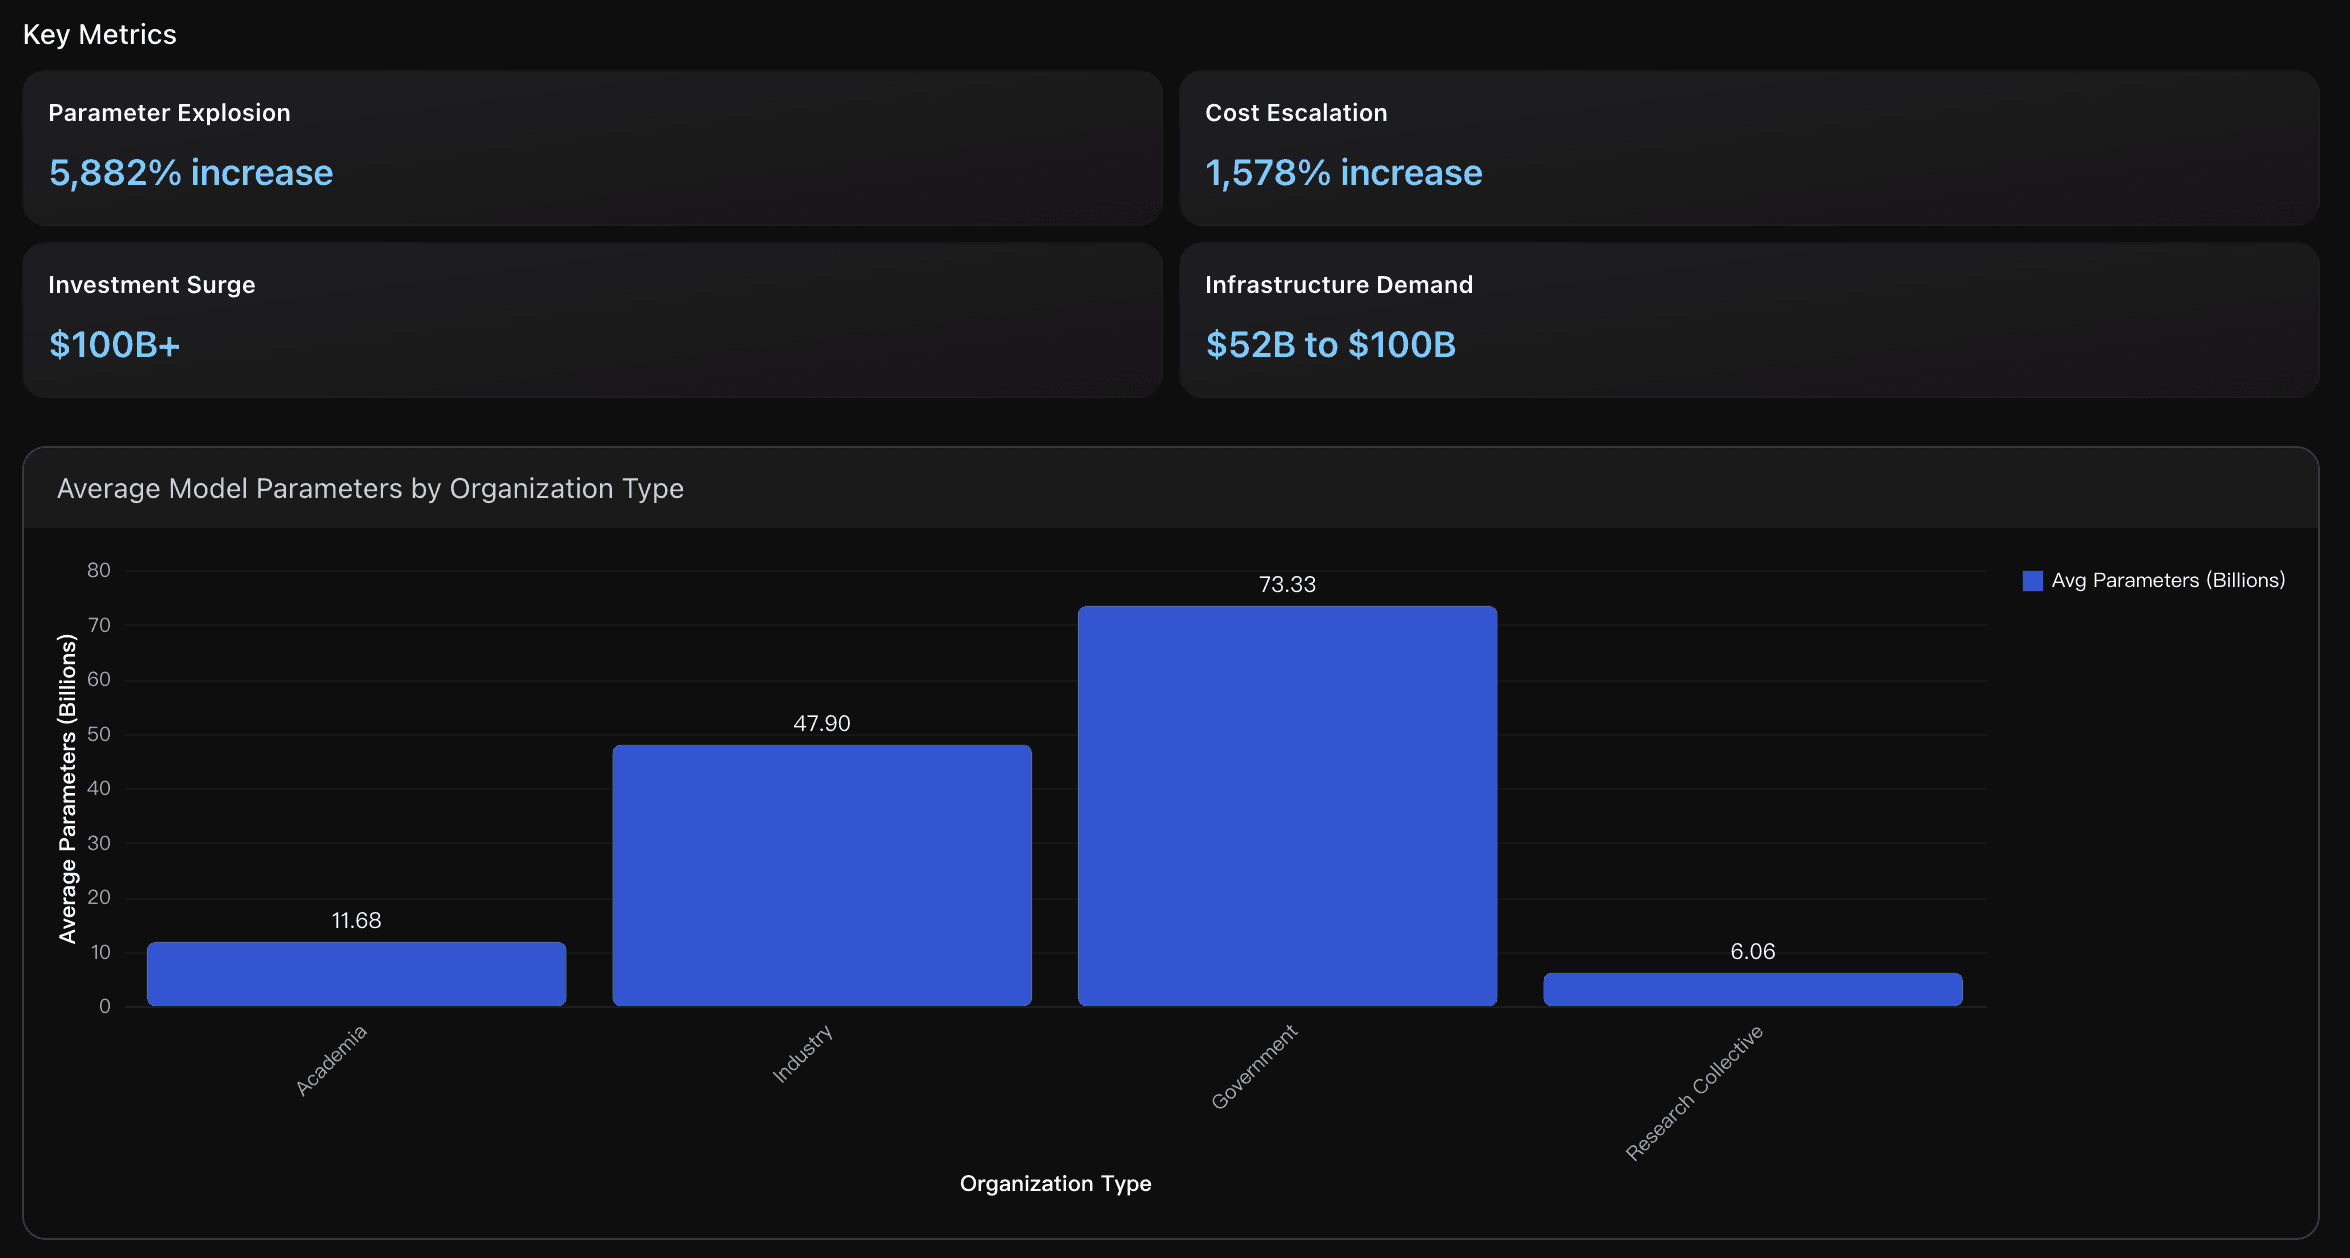Image resolution: width=2350 pixels, height=1258 pixels.
Task: Open the Investment Surge metric card
Action: (592, 319)
